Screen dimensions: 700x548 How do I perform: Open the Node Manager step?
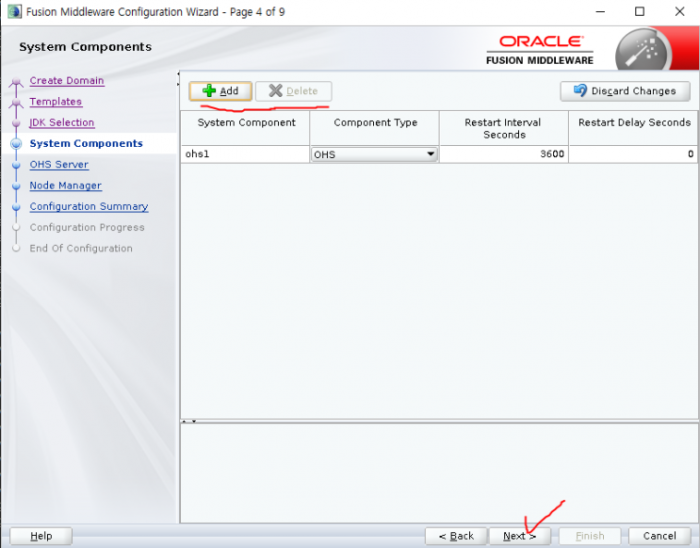(66, 186)
